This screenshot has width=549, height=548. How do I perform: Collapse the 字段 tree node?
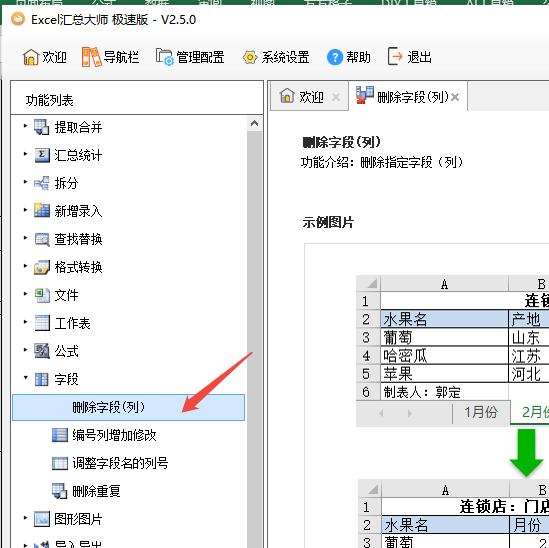[x=25, y=377]
